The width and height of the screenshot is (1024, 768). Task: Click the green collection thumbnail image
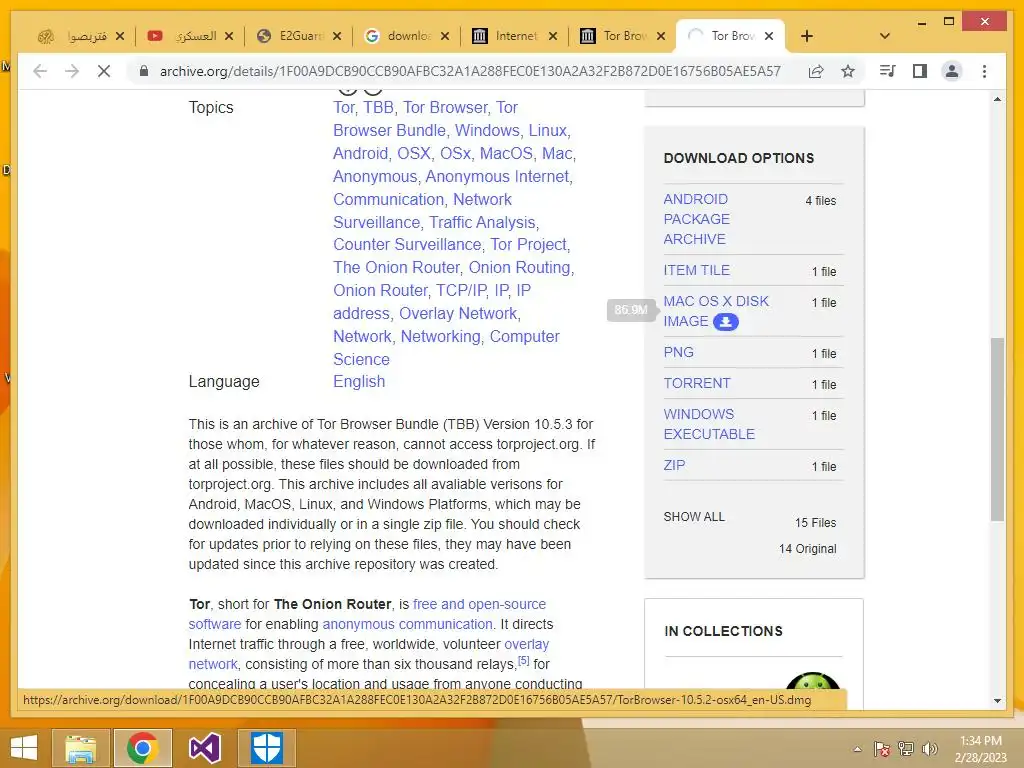pyautogui.click(x=812, y=682)
